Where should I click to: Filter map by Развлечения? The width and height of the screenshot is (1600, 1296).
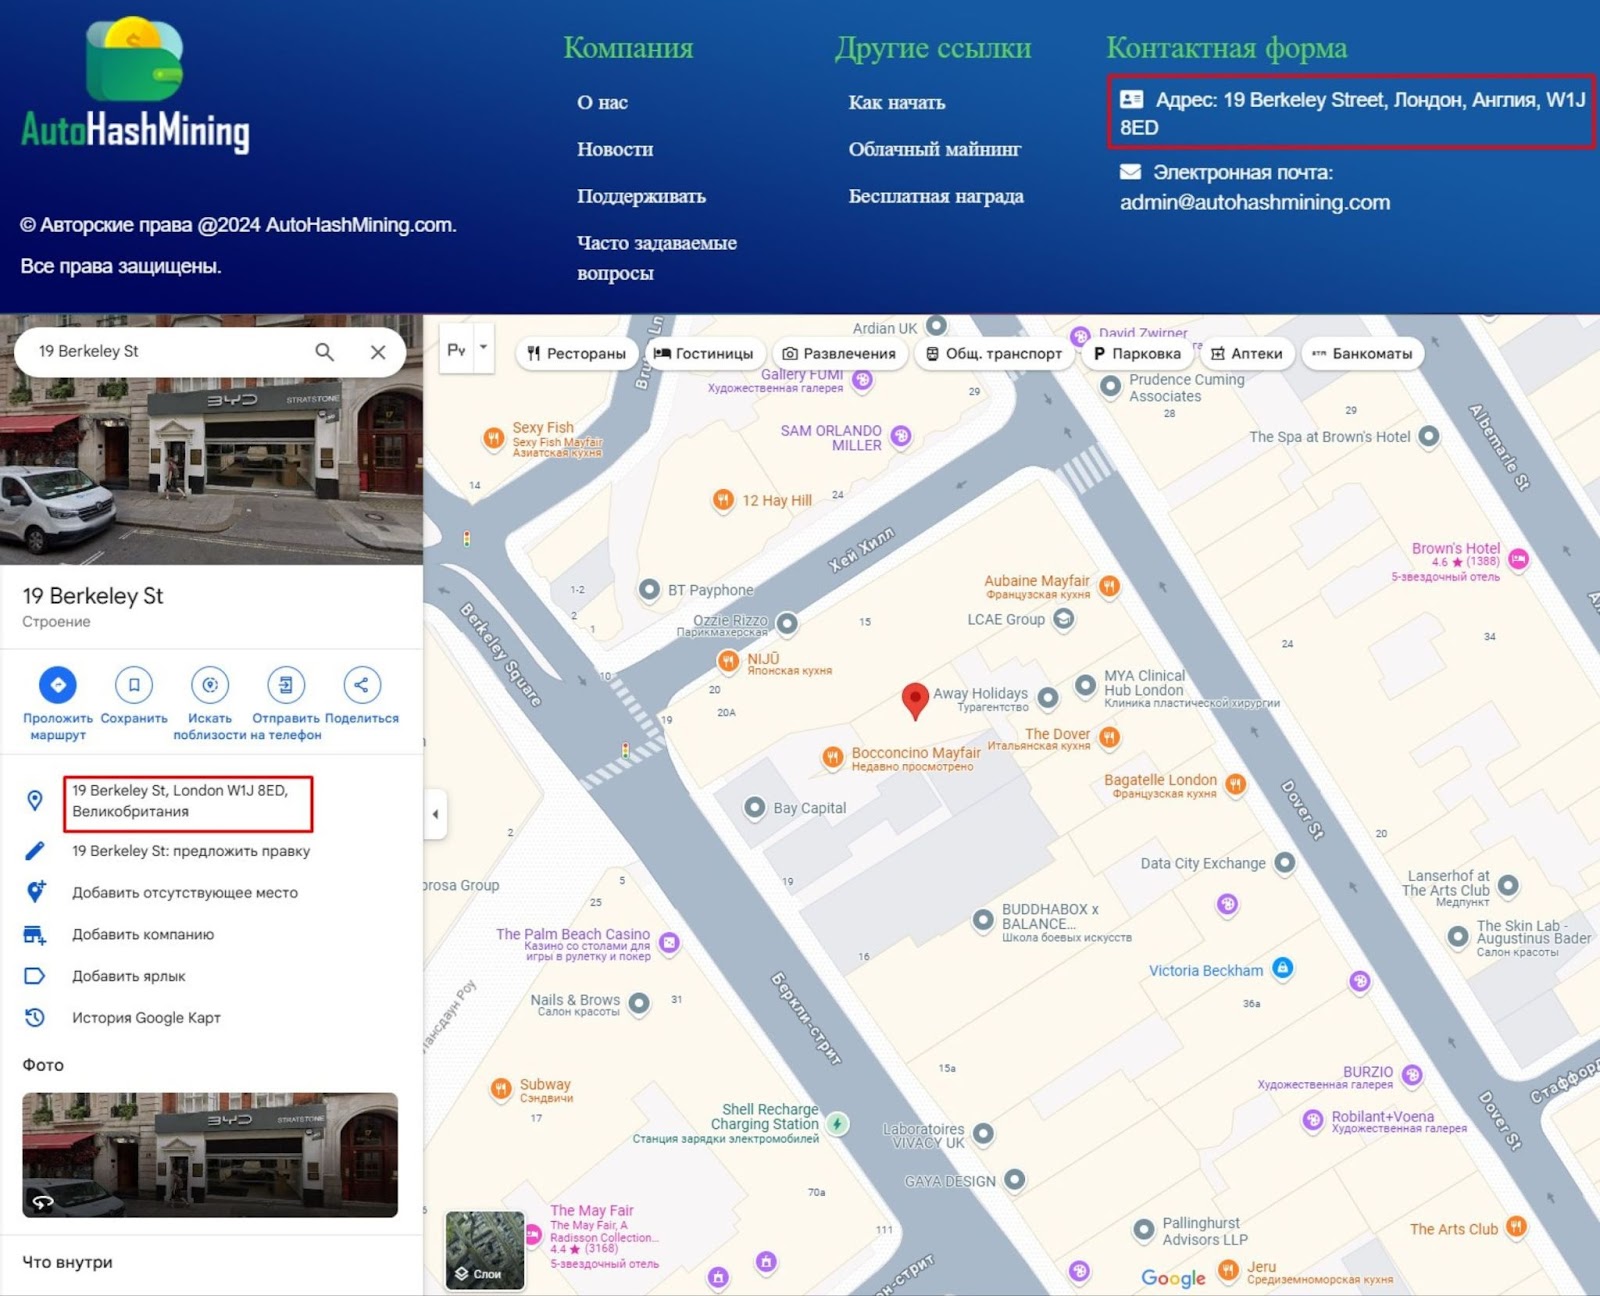(x=838, y=353)
